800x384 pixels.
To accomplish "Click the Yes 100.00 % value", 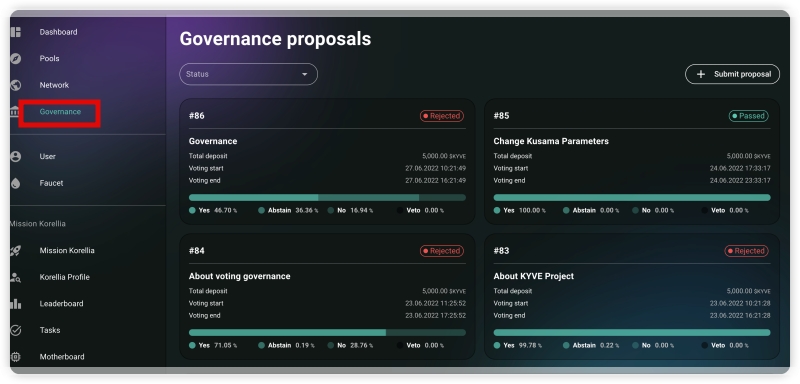I will (533, 211).
